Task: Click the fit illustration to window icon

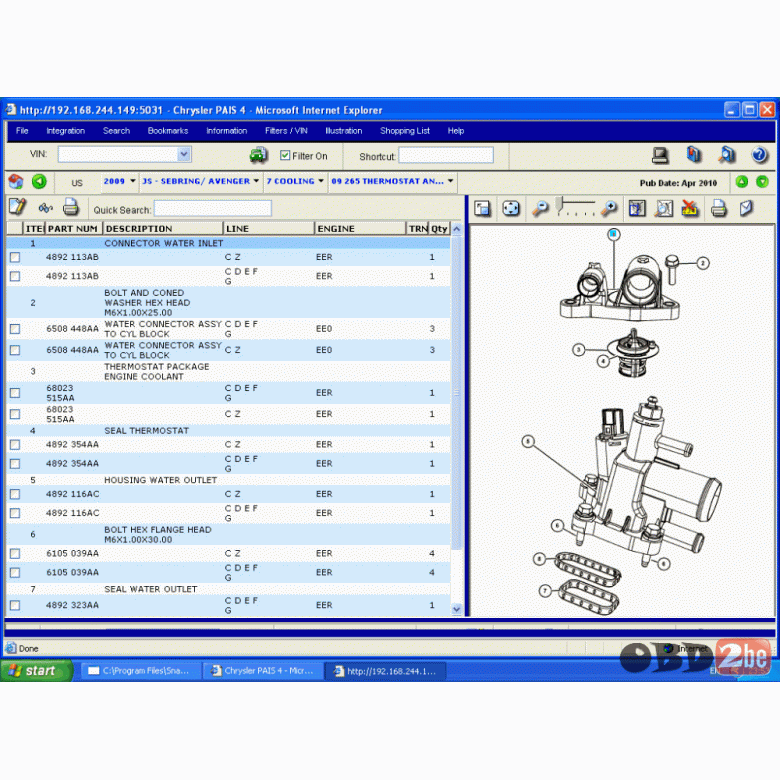Action: 511,208
